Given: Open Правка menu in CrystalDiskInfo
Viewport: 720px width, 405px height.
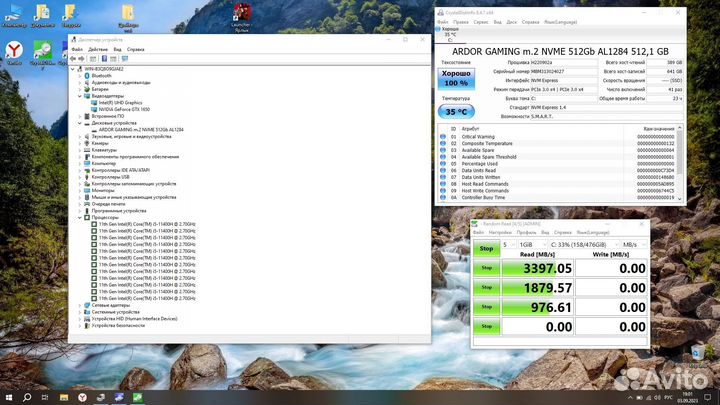Looking at the screenshot, I should coord(461,22).
